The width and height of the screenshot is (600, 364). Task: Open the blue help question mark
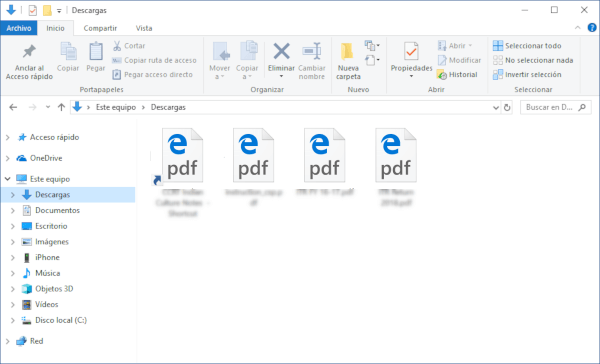pyautogui.click(x=592, y=28)
